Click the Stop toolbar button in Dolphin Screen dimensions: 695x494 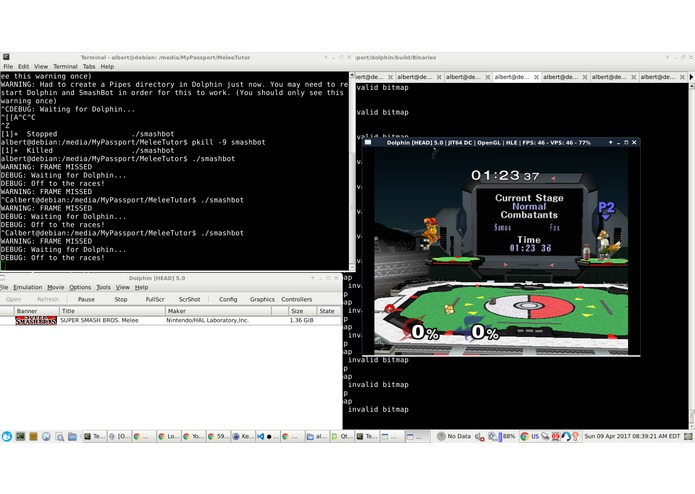coord(121,300)
